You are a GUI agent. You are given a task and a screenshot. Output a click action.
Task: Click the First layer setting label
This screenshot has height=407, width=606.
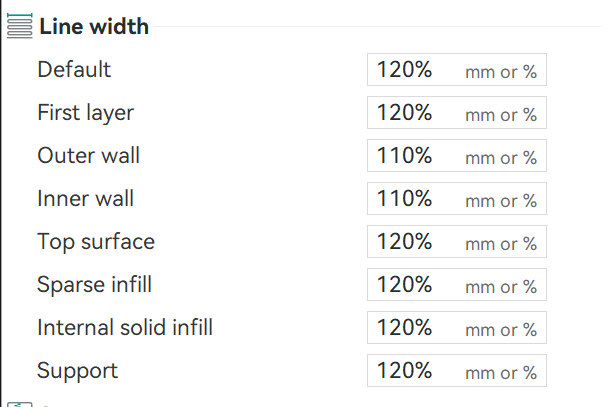point(85,113)
